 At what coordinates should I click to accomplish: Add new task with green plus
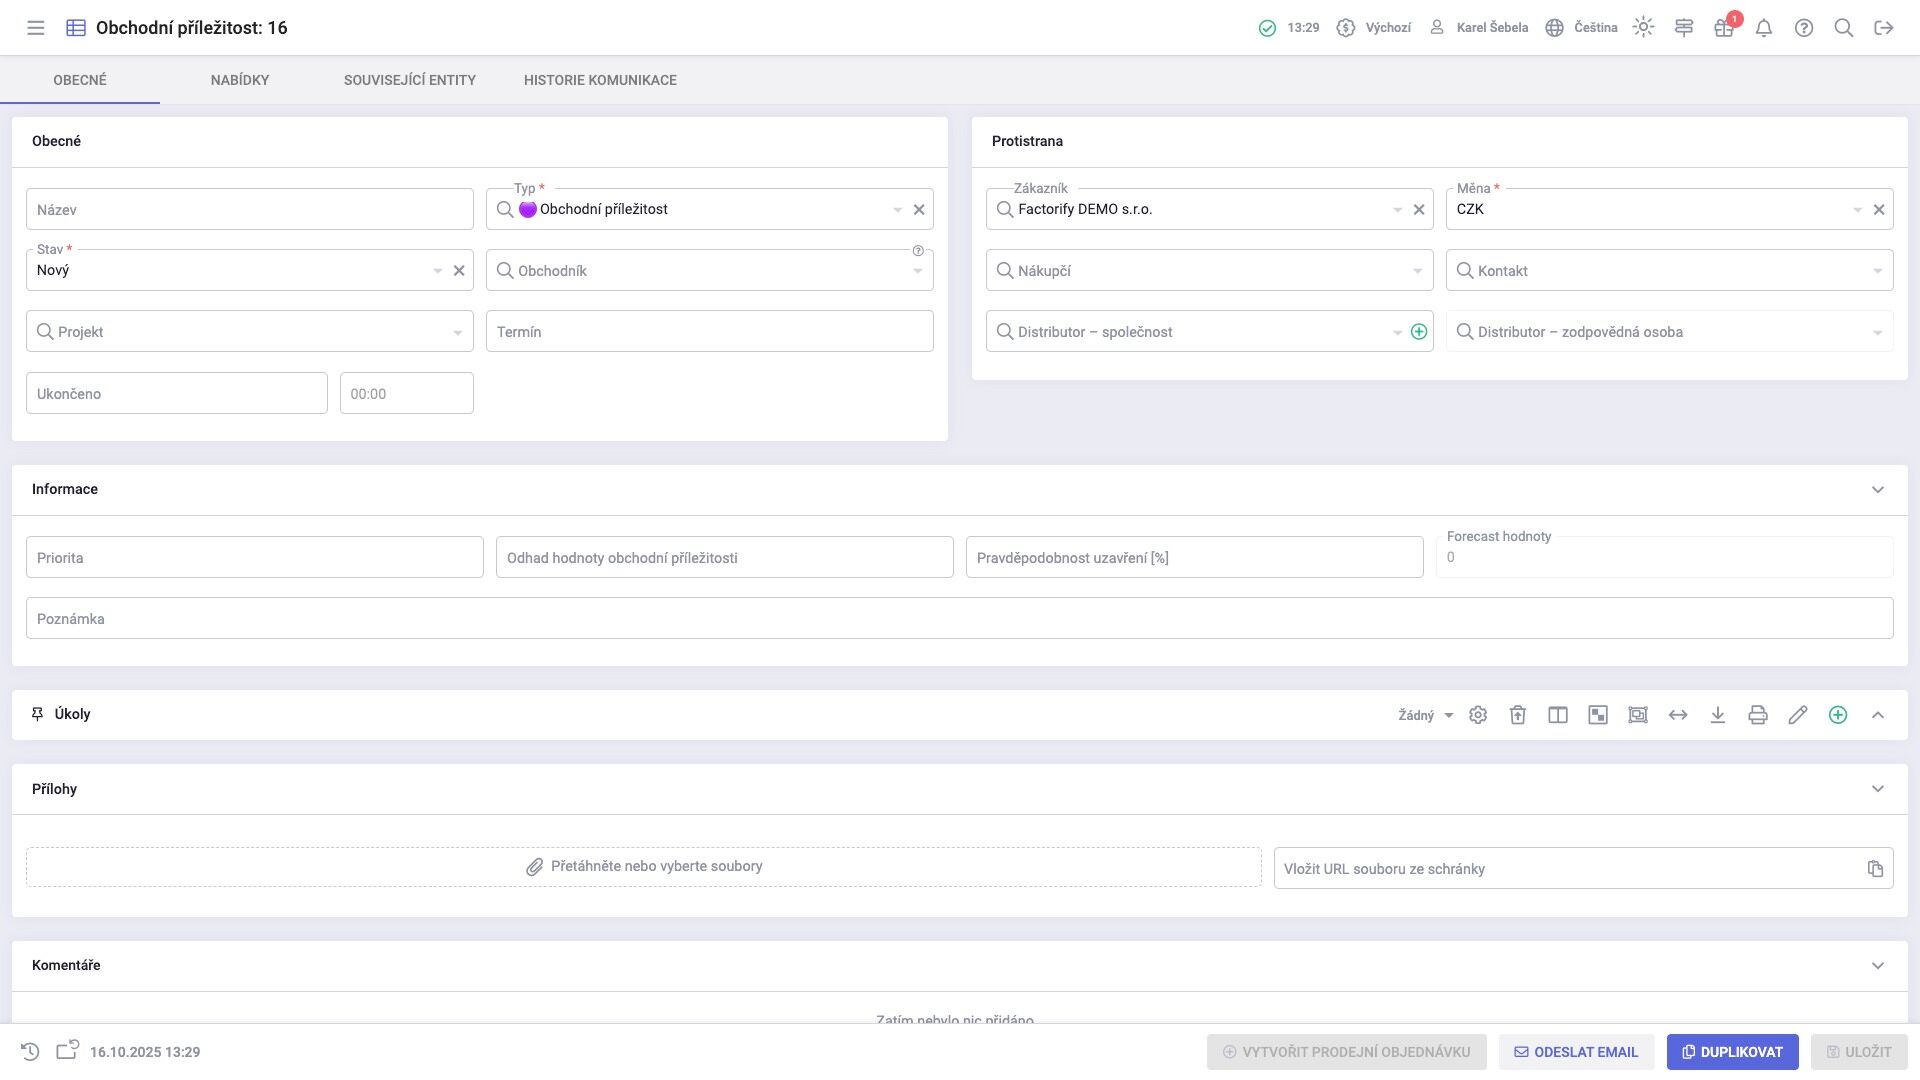coord(1838,715)
